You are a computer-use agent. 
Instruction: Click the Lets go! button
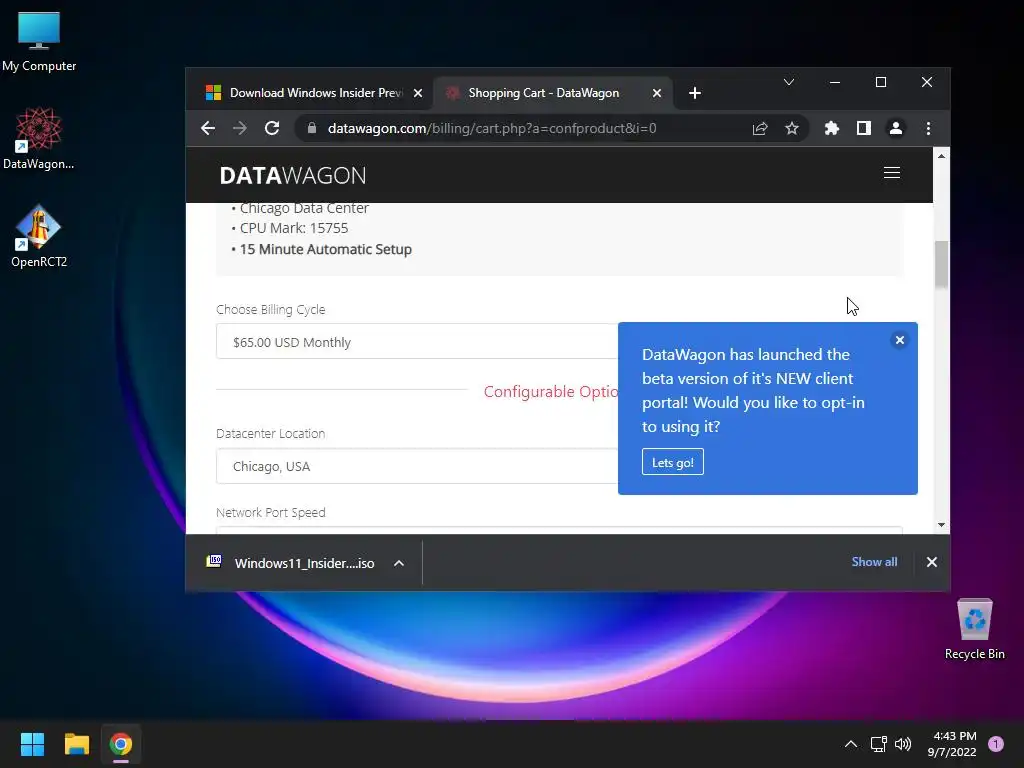pyautogui.click(x=673, y=462)
